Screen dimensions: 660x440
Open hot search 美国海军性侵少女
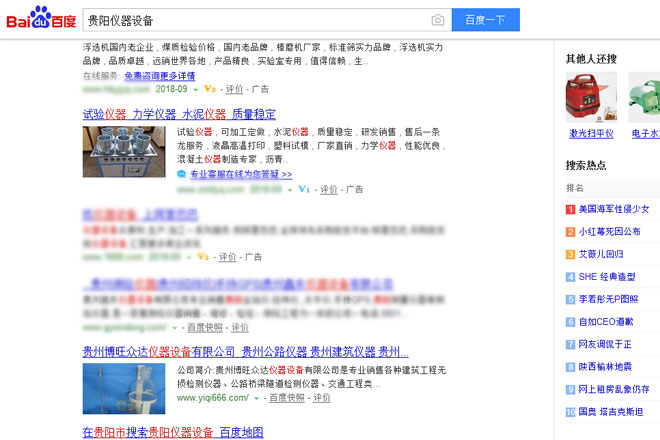click(x=614, y=209)
